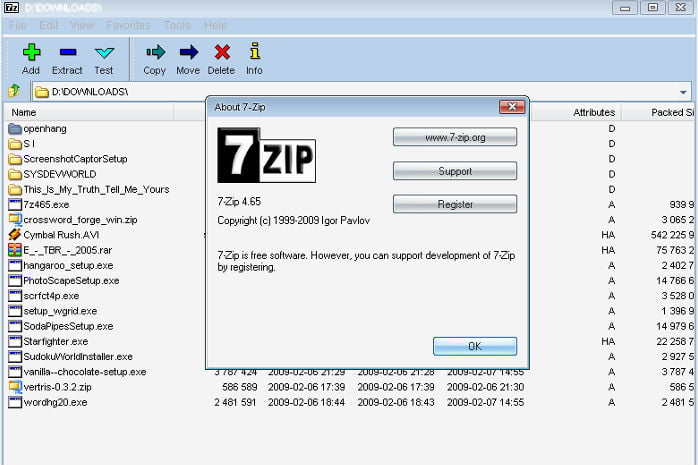Open the address bar path dropdown

(x=683, y=92)
